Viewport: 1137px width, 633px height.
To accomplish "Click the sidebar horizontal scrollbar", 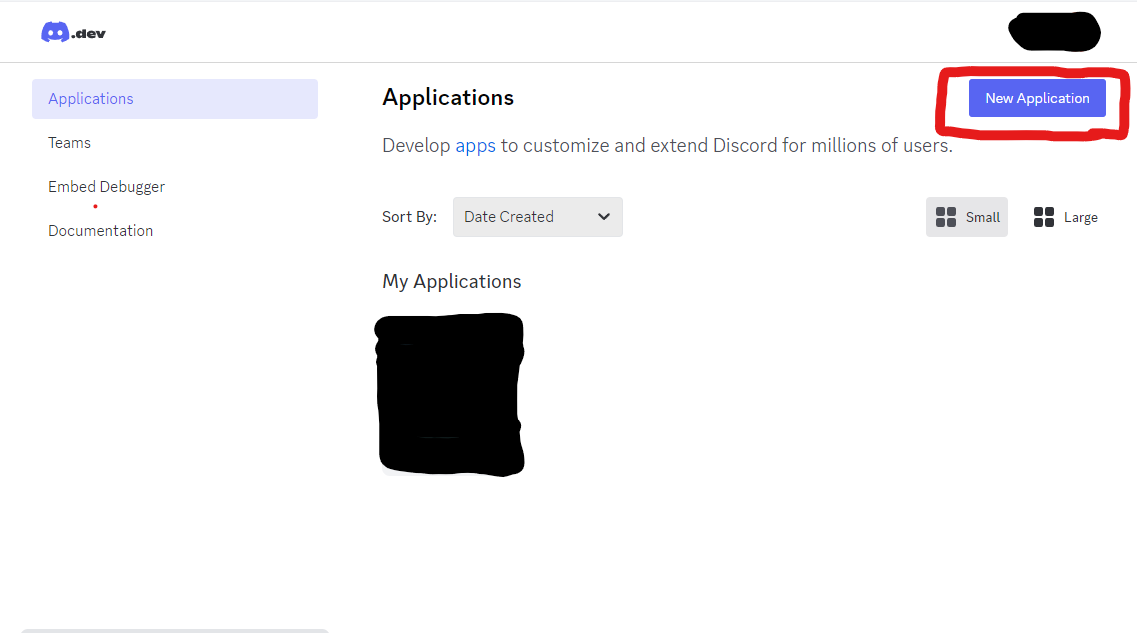I will 175,631.
